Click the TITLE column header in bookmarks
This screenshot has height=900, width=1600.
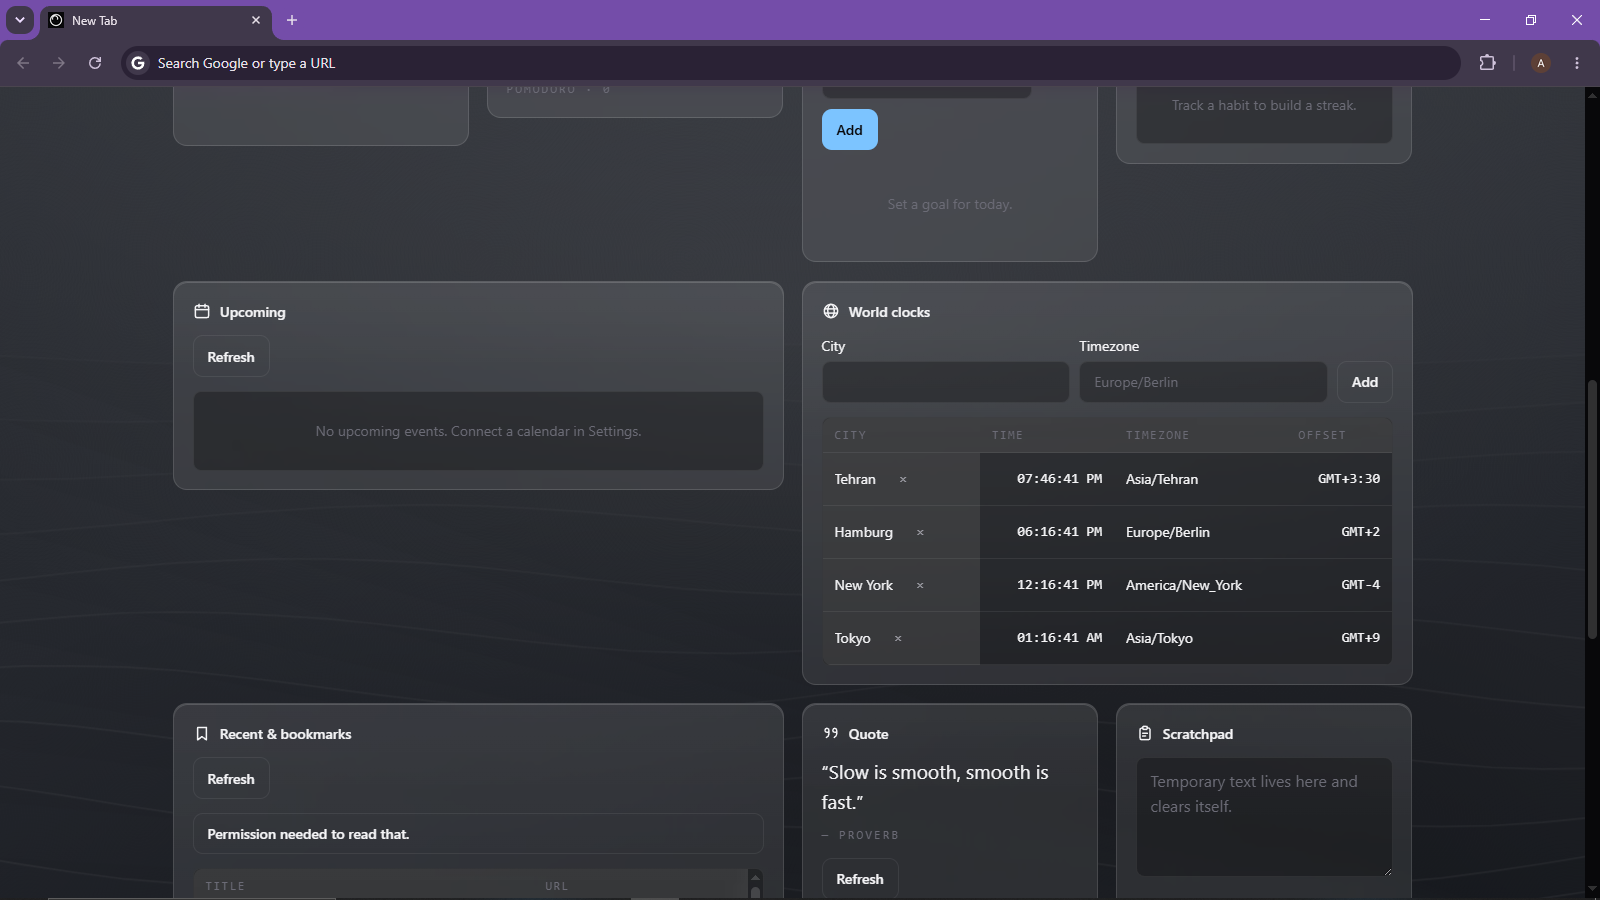tap(225, 886)
